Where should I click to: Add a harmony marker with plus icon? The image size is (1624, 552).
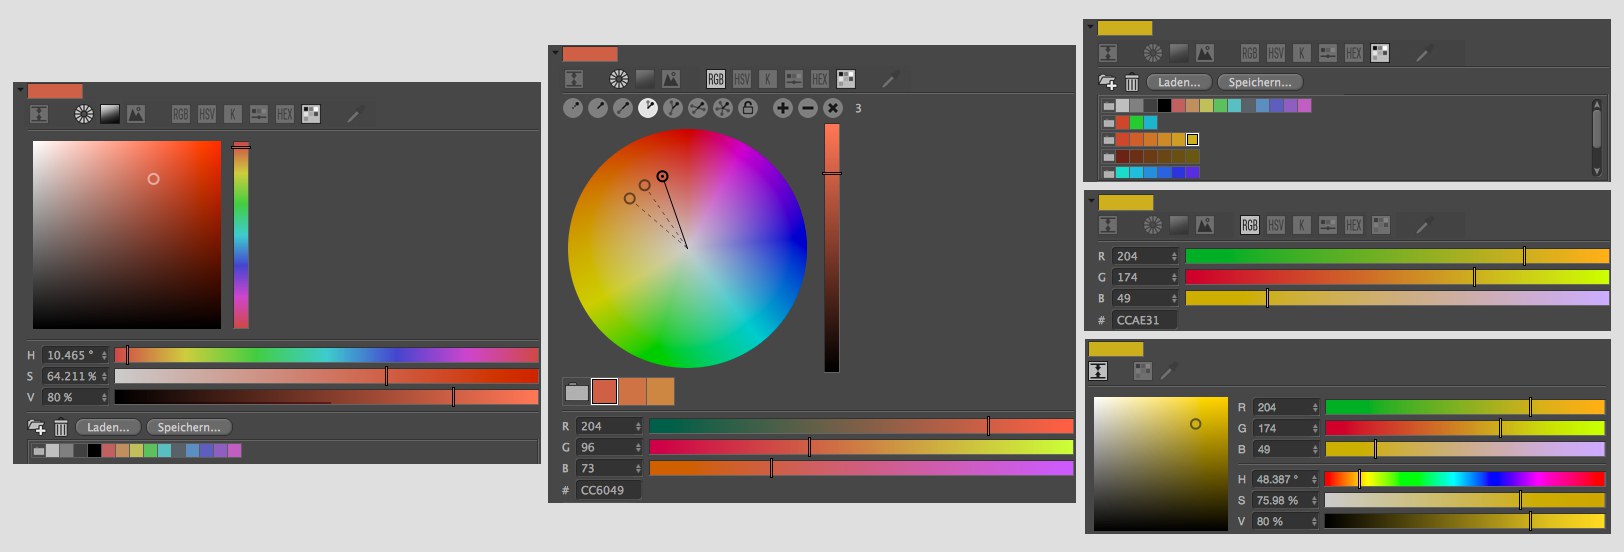(x=783, y=108)
